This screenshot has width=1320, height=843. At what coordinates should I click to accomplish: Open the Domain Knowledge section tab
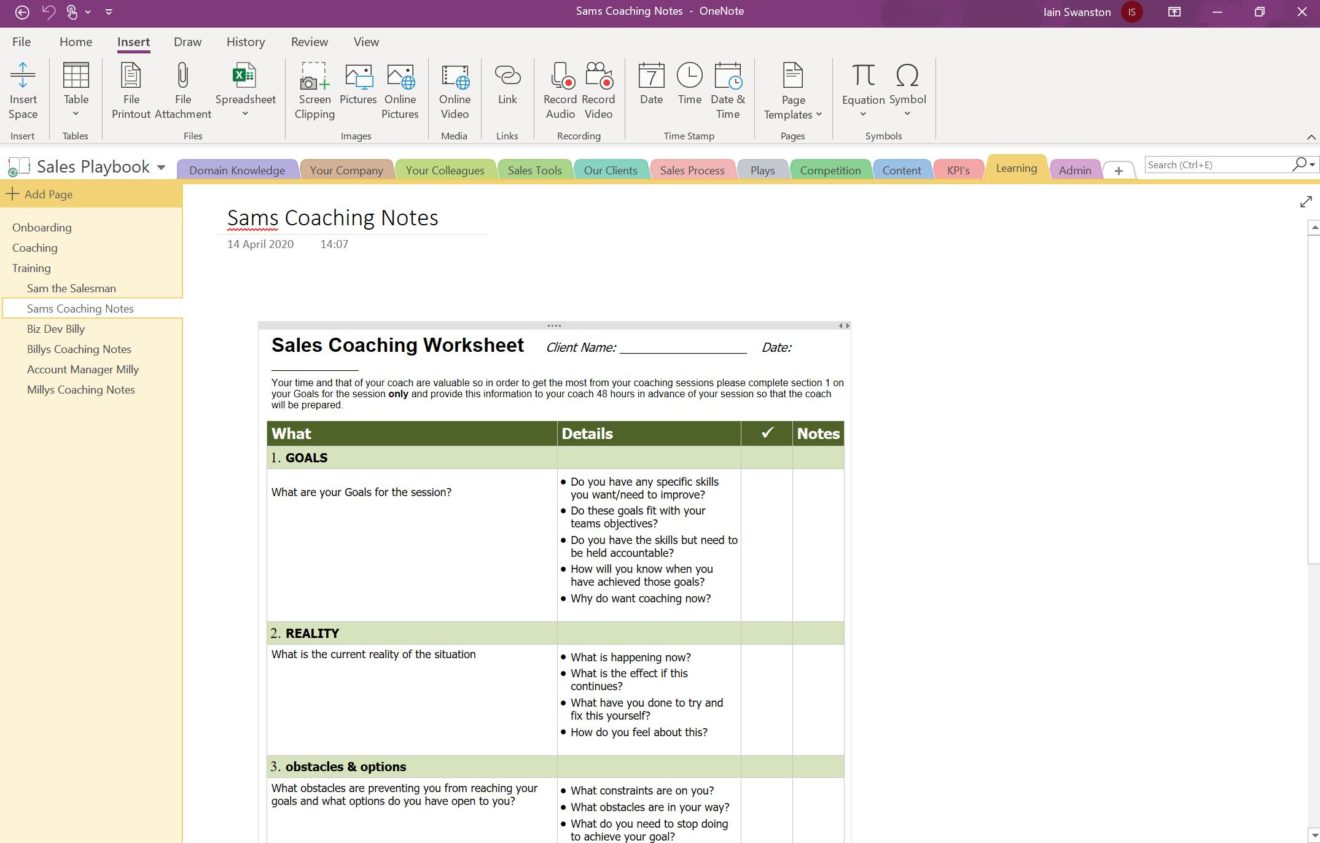point(237,170)
